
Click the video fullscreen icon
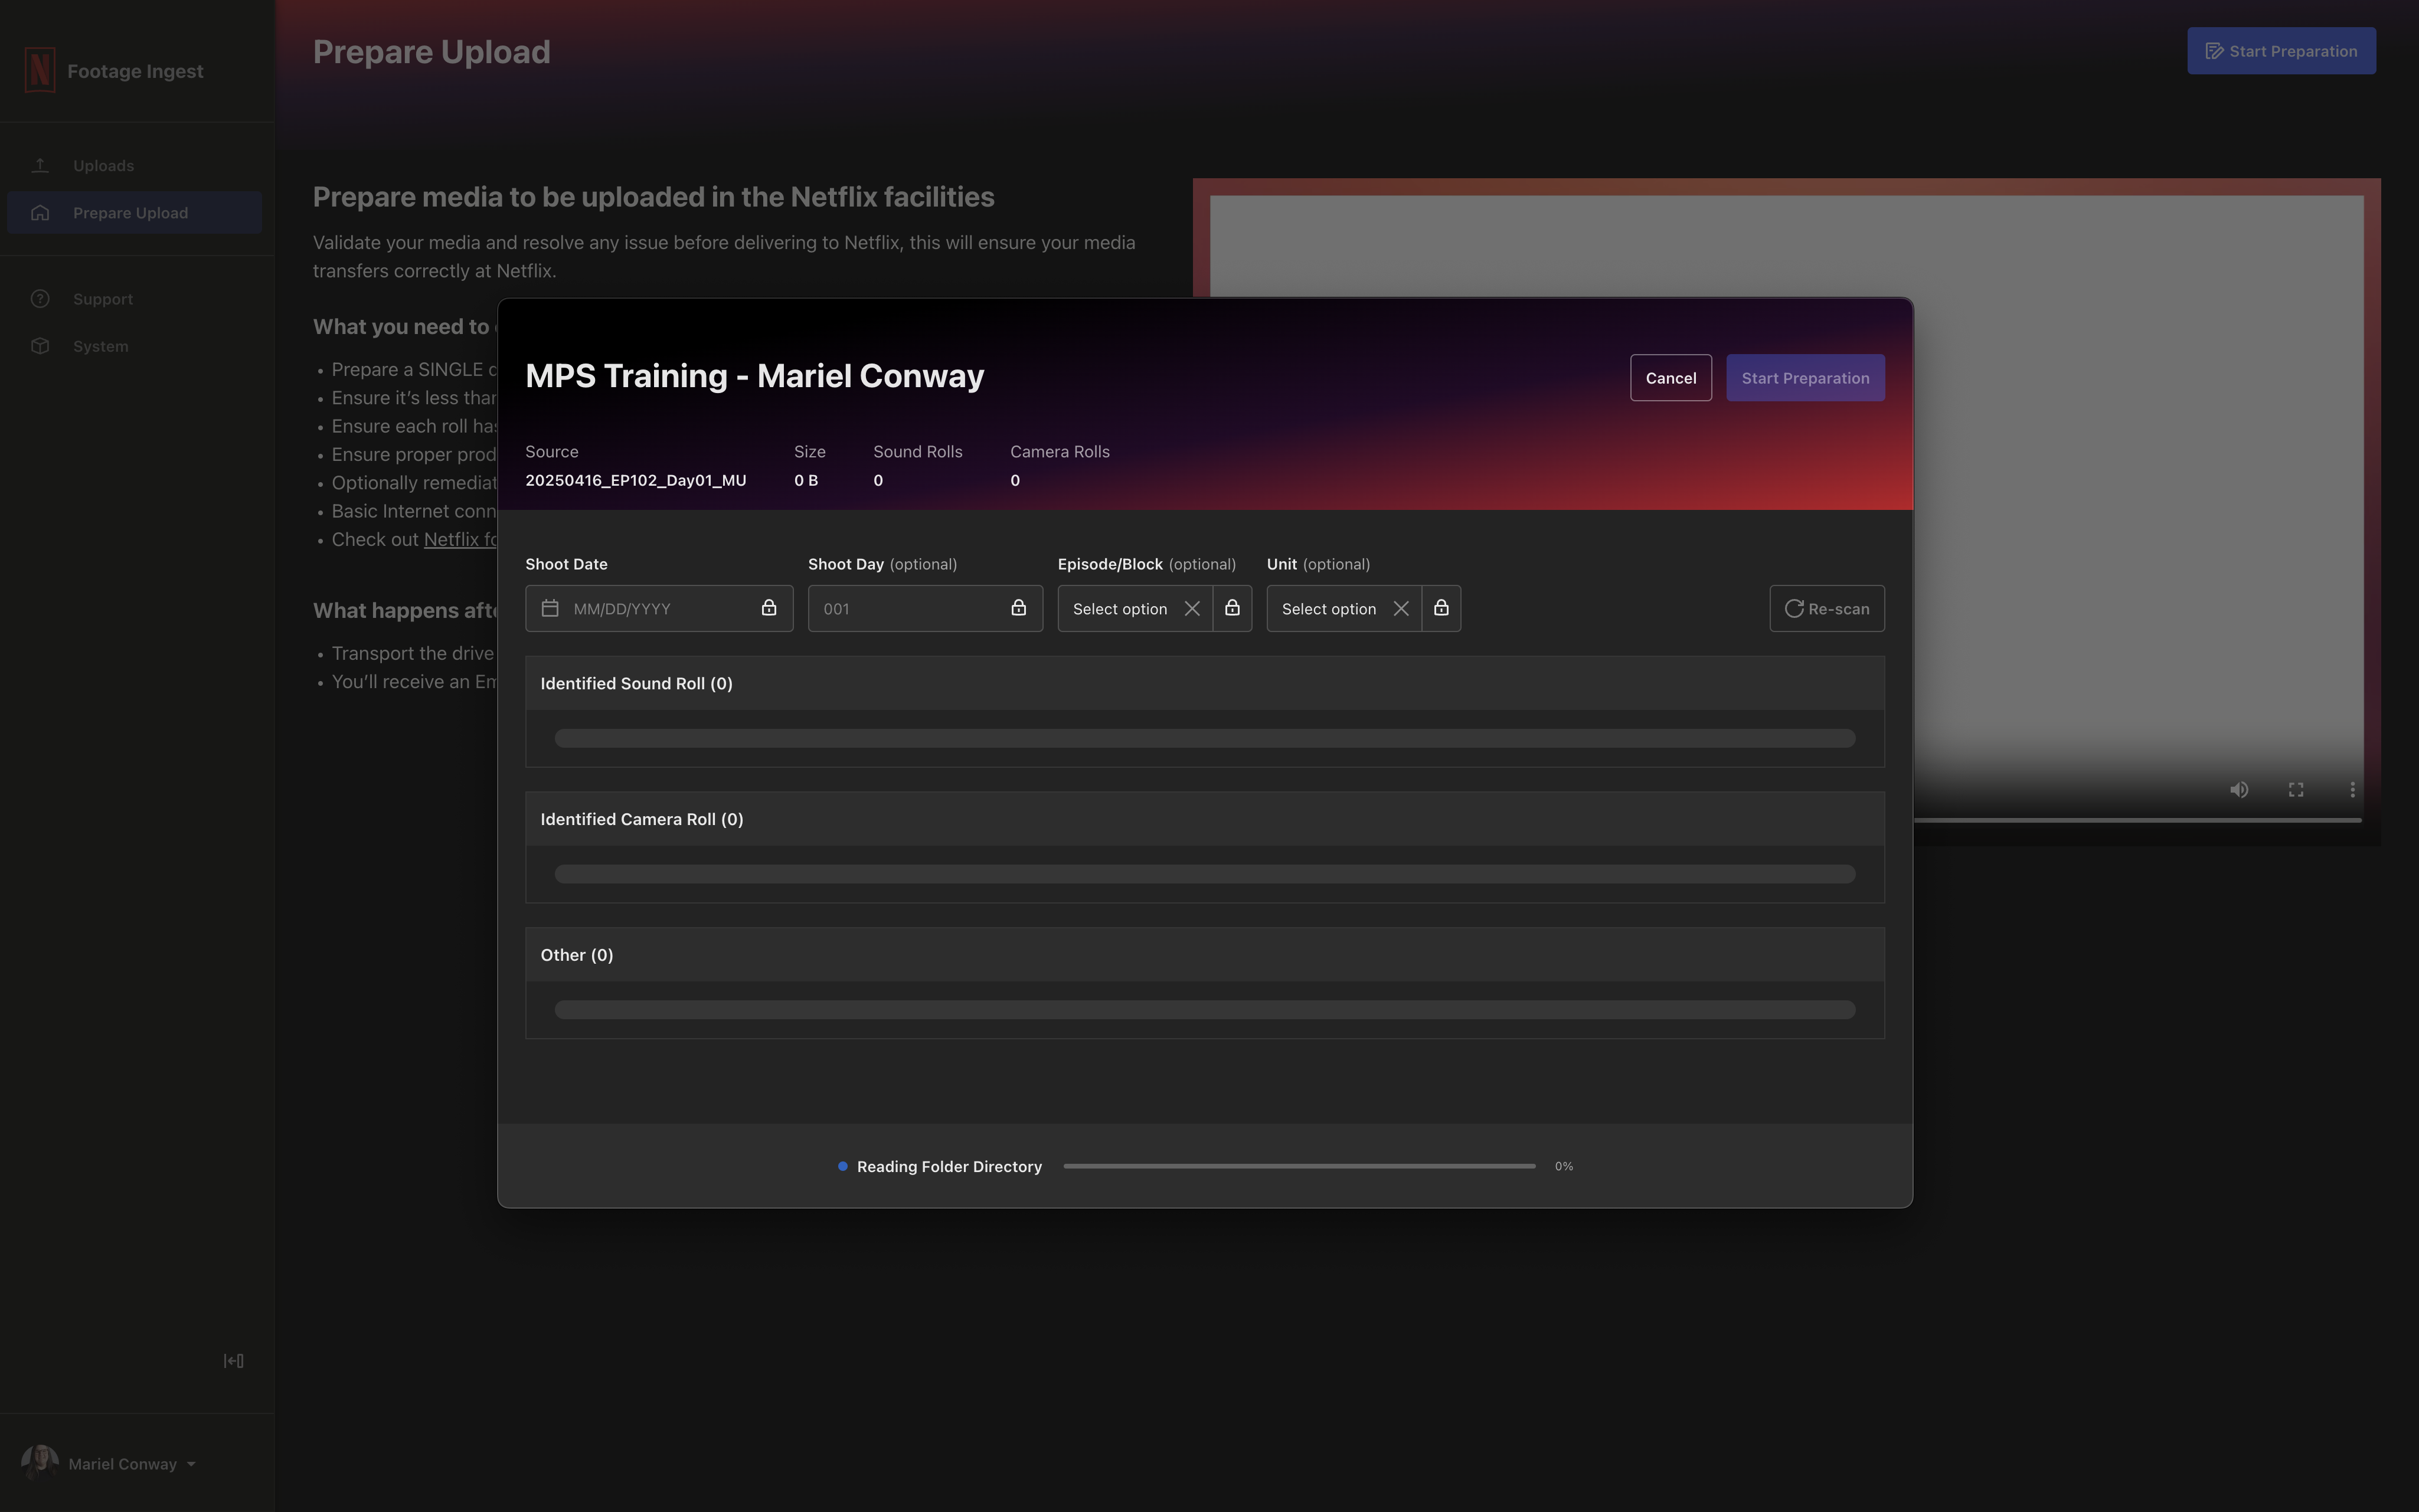click(2296, 790)
